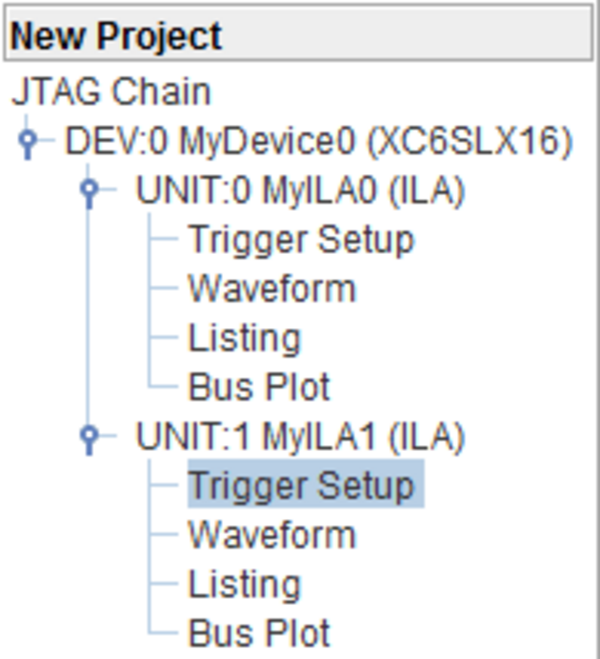This screenshot has width=600, height=659.
Task: Open Listing under MyILA0
Action: [245, 338]
